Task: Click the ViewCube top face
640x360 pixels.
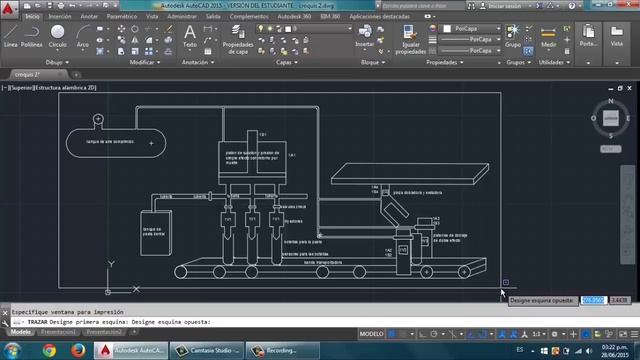Action: tap(611, 118)
